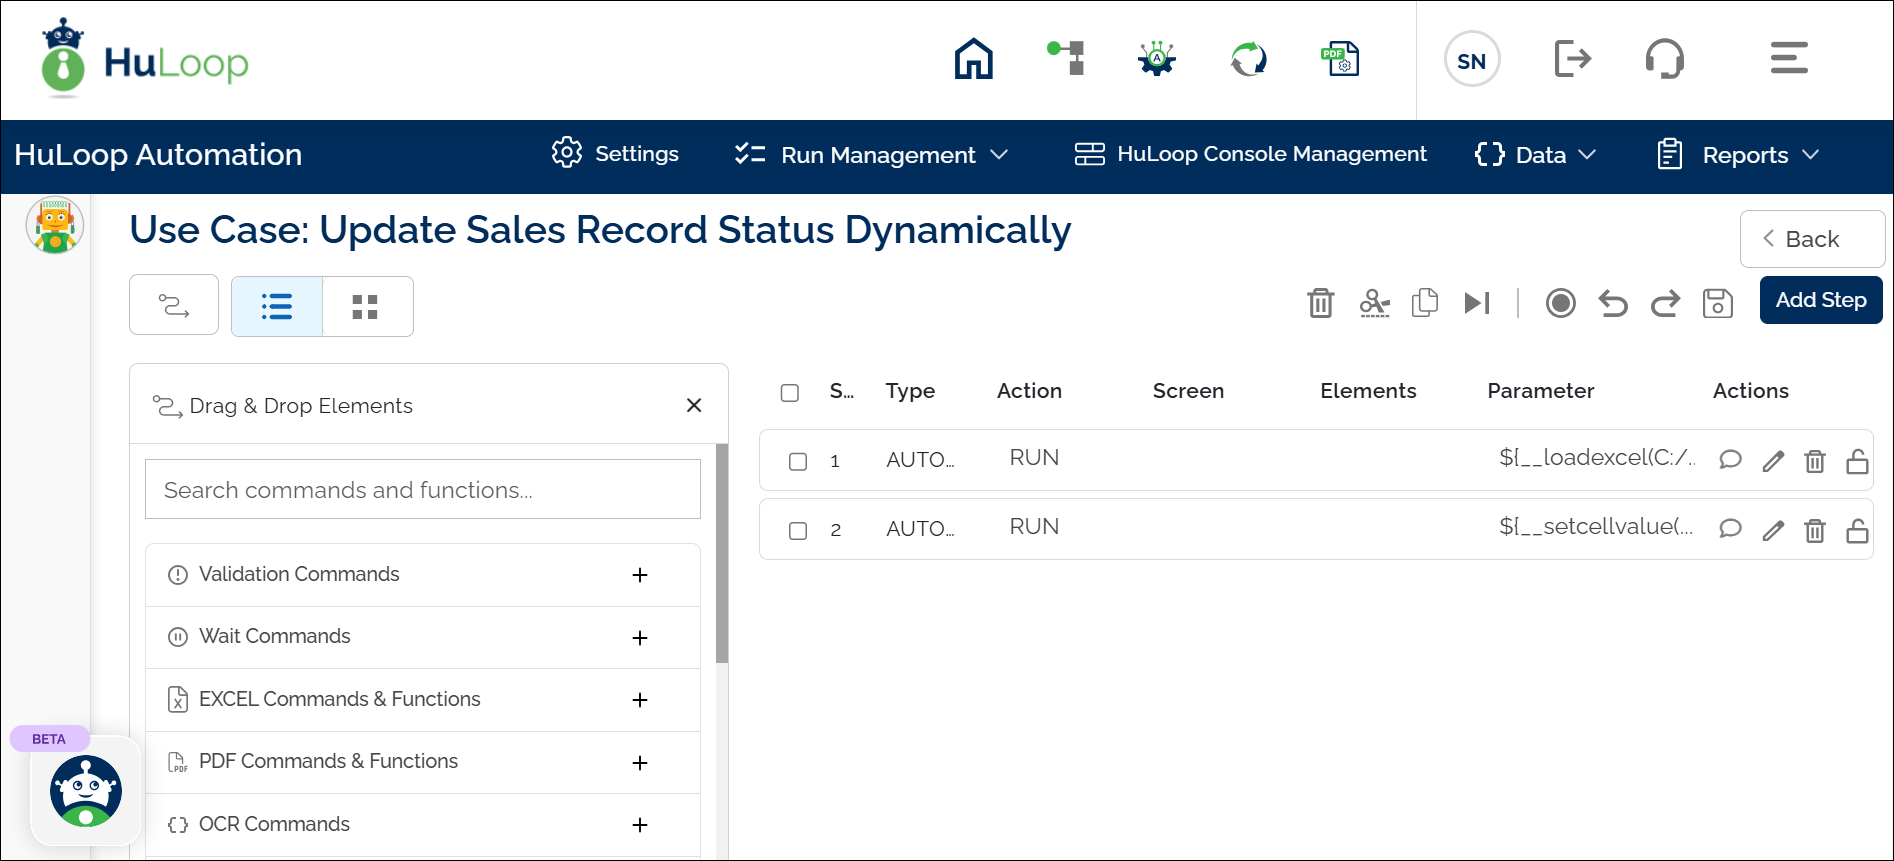The image size is (1894, 861).
Task: Tick the select-all steps checkbox
Action: (x=790, y=392)
